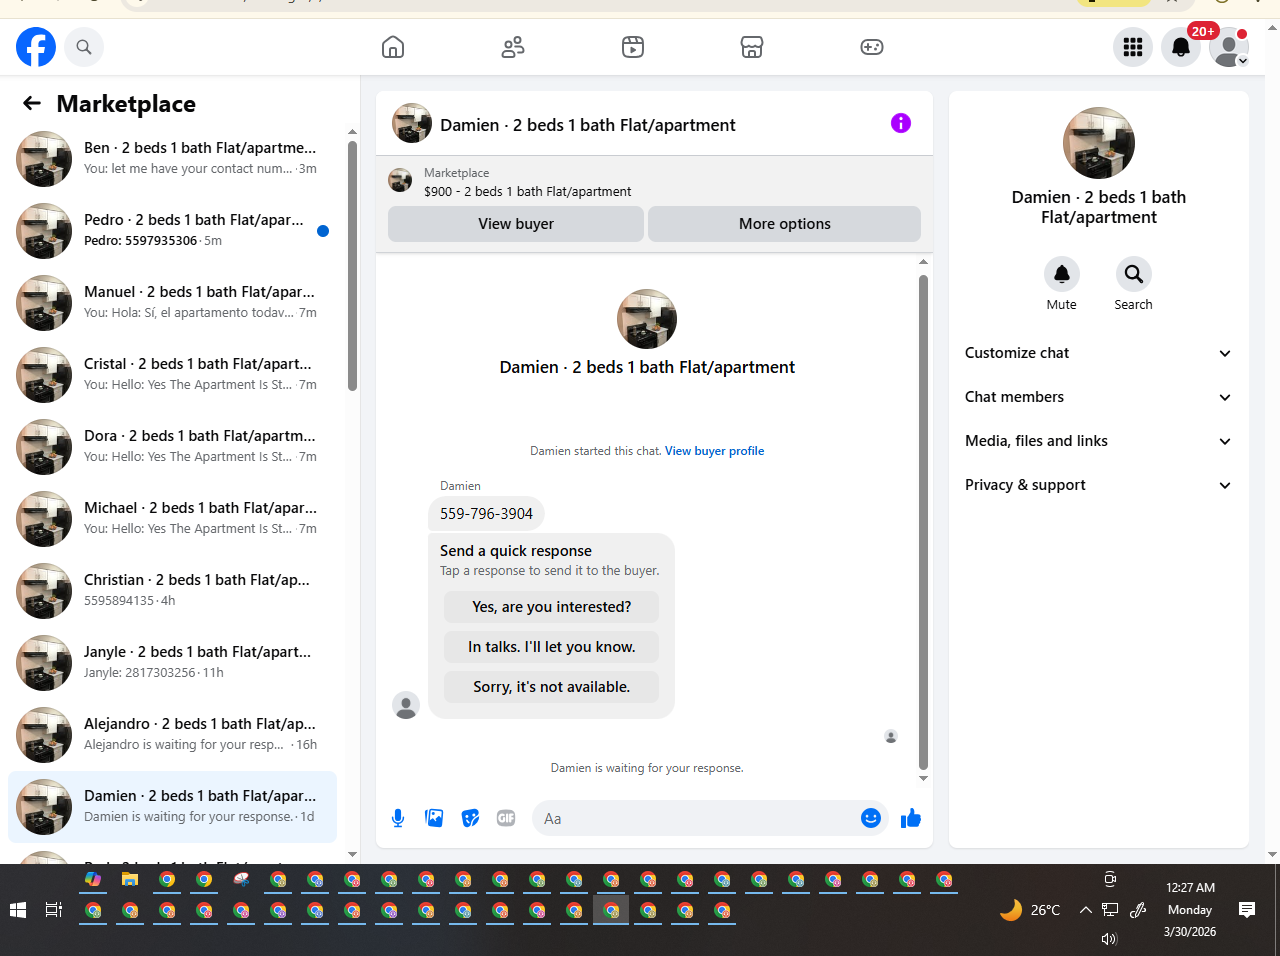Open the Friends icon in top navigation

coord(513,47)
